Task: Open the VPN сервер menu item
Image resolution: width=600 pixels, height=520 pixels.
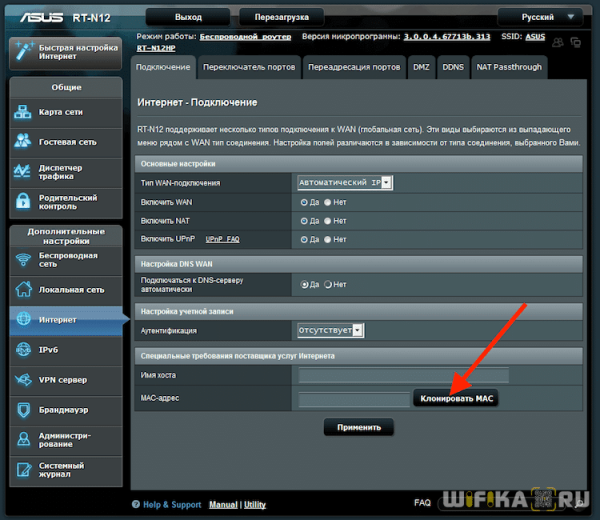Action: [x=66, y=380]
